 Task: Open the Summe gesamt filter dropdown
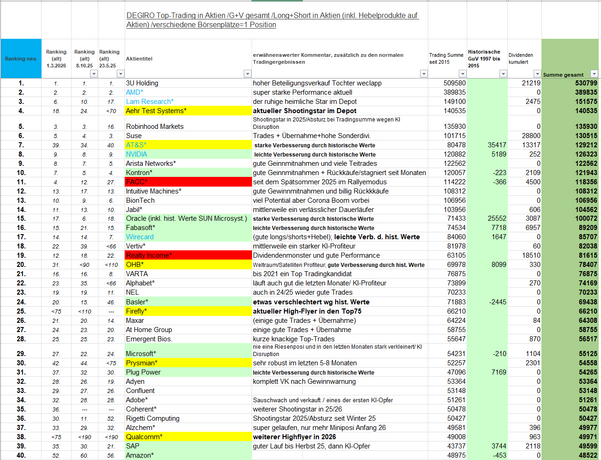click(594, 74)
